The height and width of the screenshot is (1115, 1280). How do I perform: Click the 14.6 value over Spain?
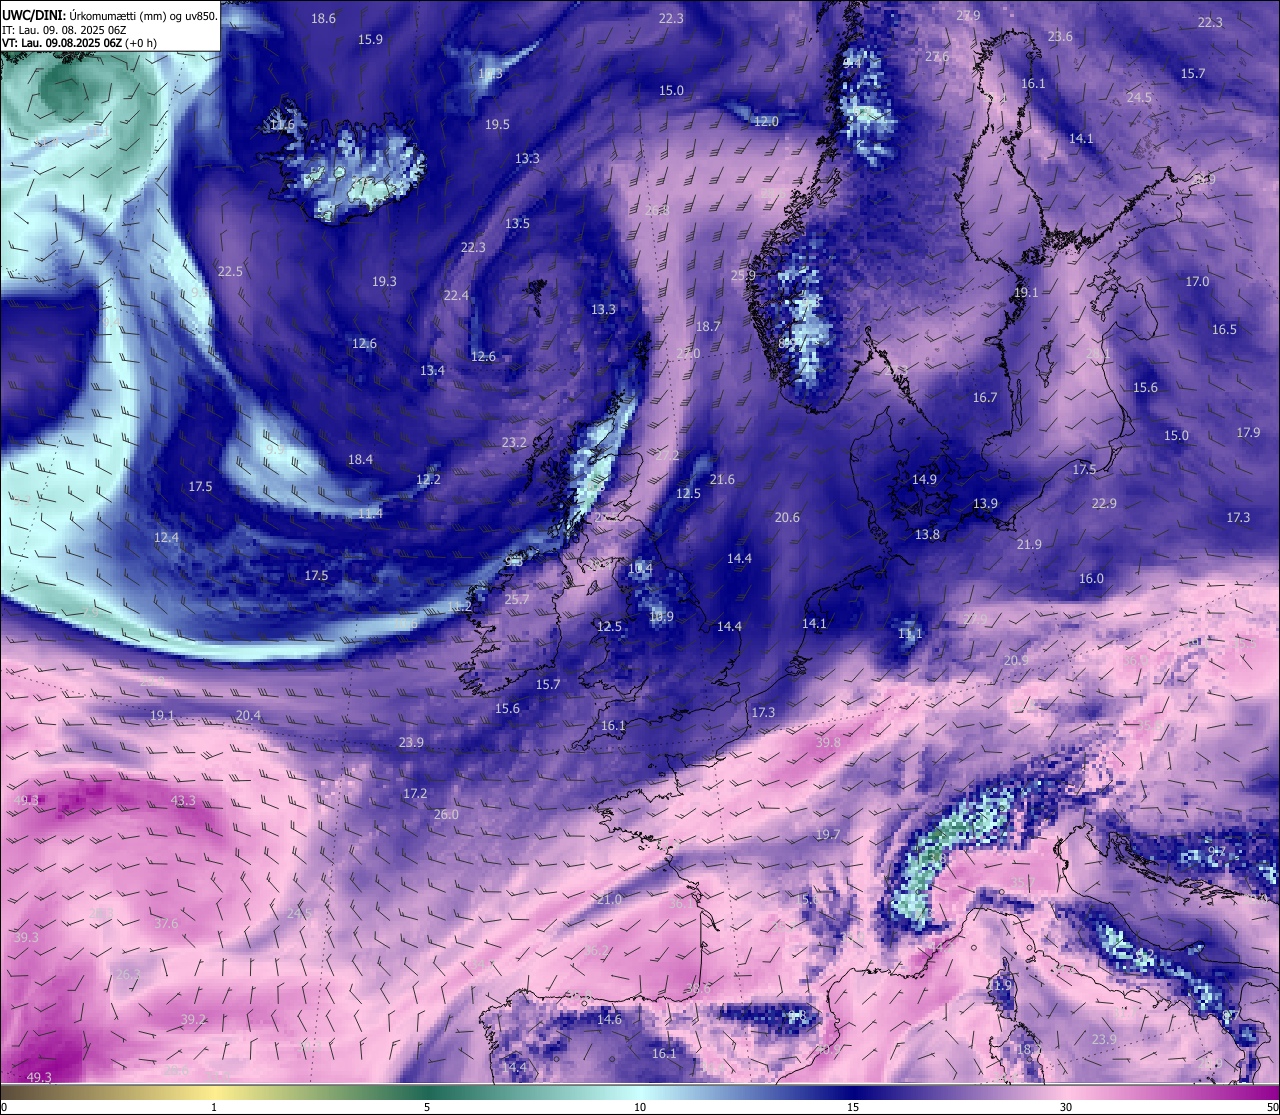609,1019
